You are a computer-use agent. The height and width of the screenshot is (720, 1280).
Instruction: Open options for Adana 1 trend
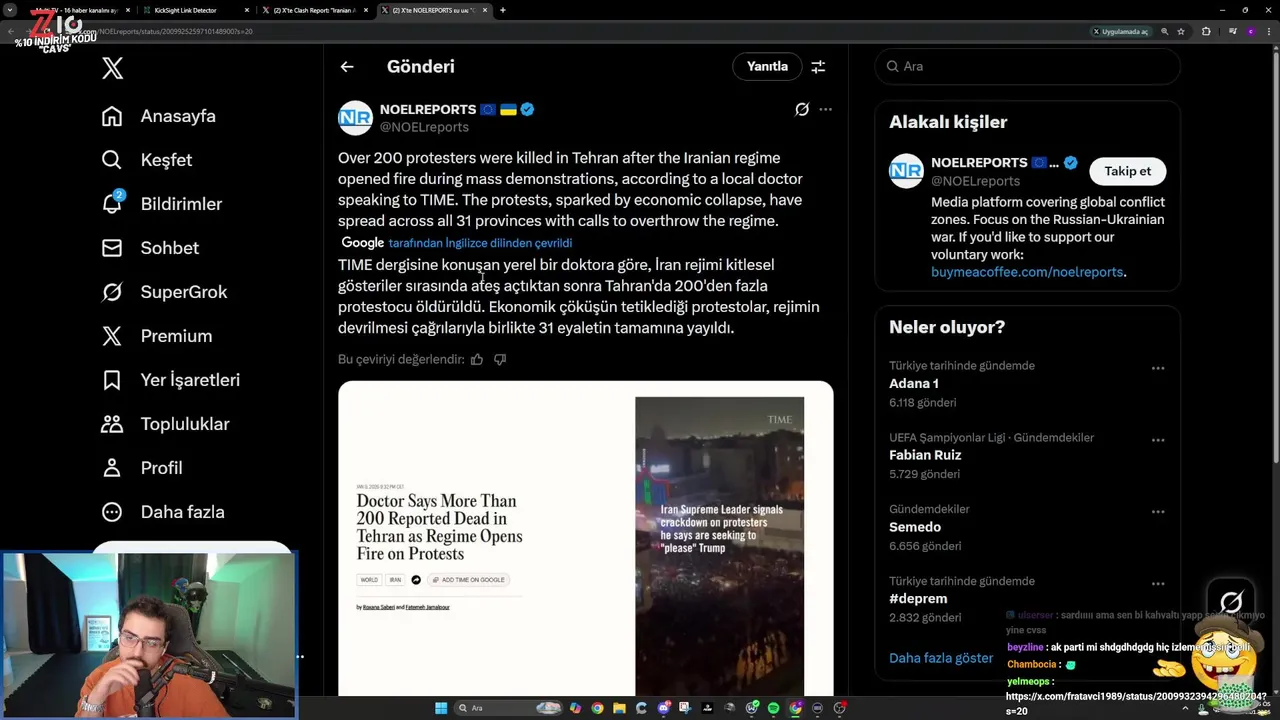point(1158,368)
